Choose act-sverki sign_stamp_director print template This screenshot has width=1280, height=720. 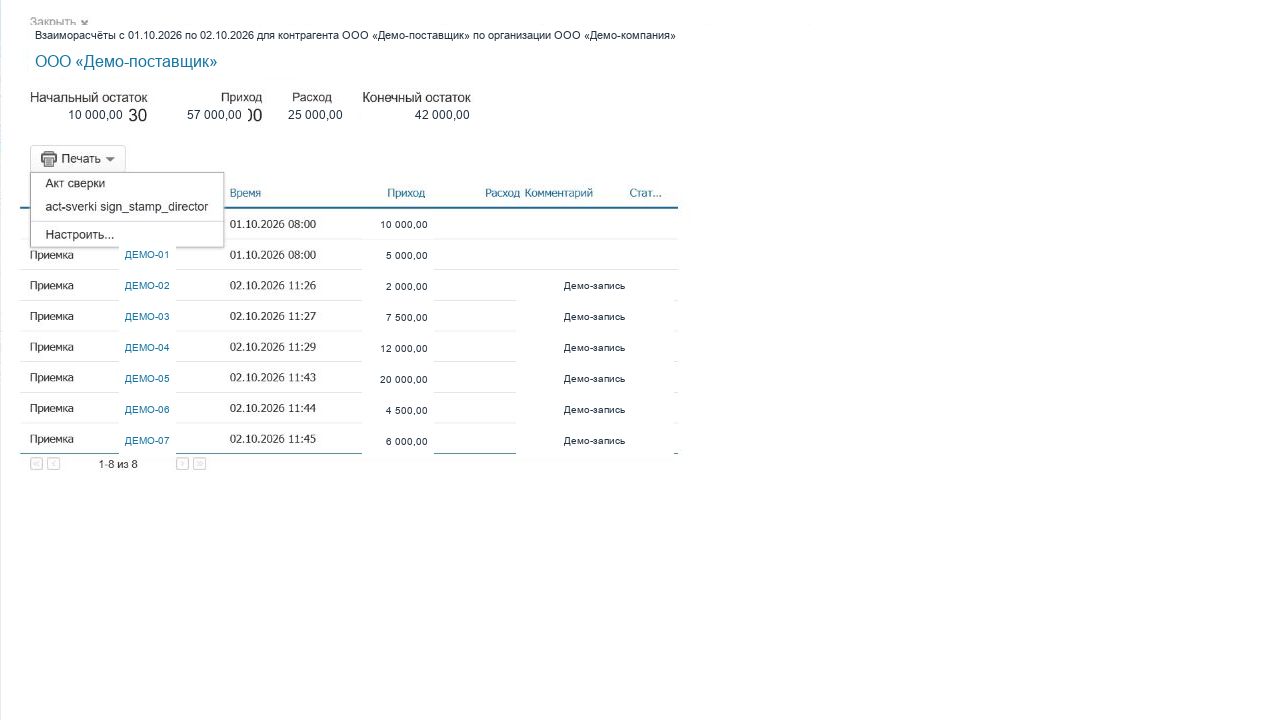127,207
